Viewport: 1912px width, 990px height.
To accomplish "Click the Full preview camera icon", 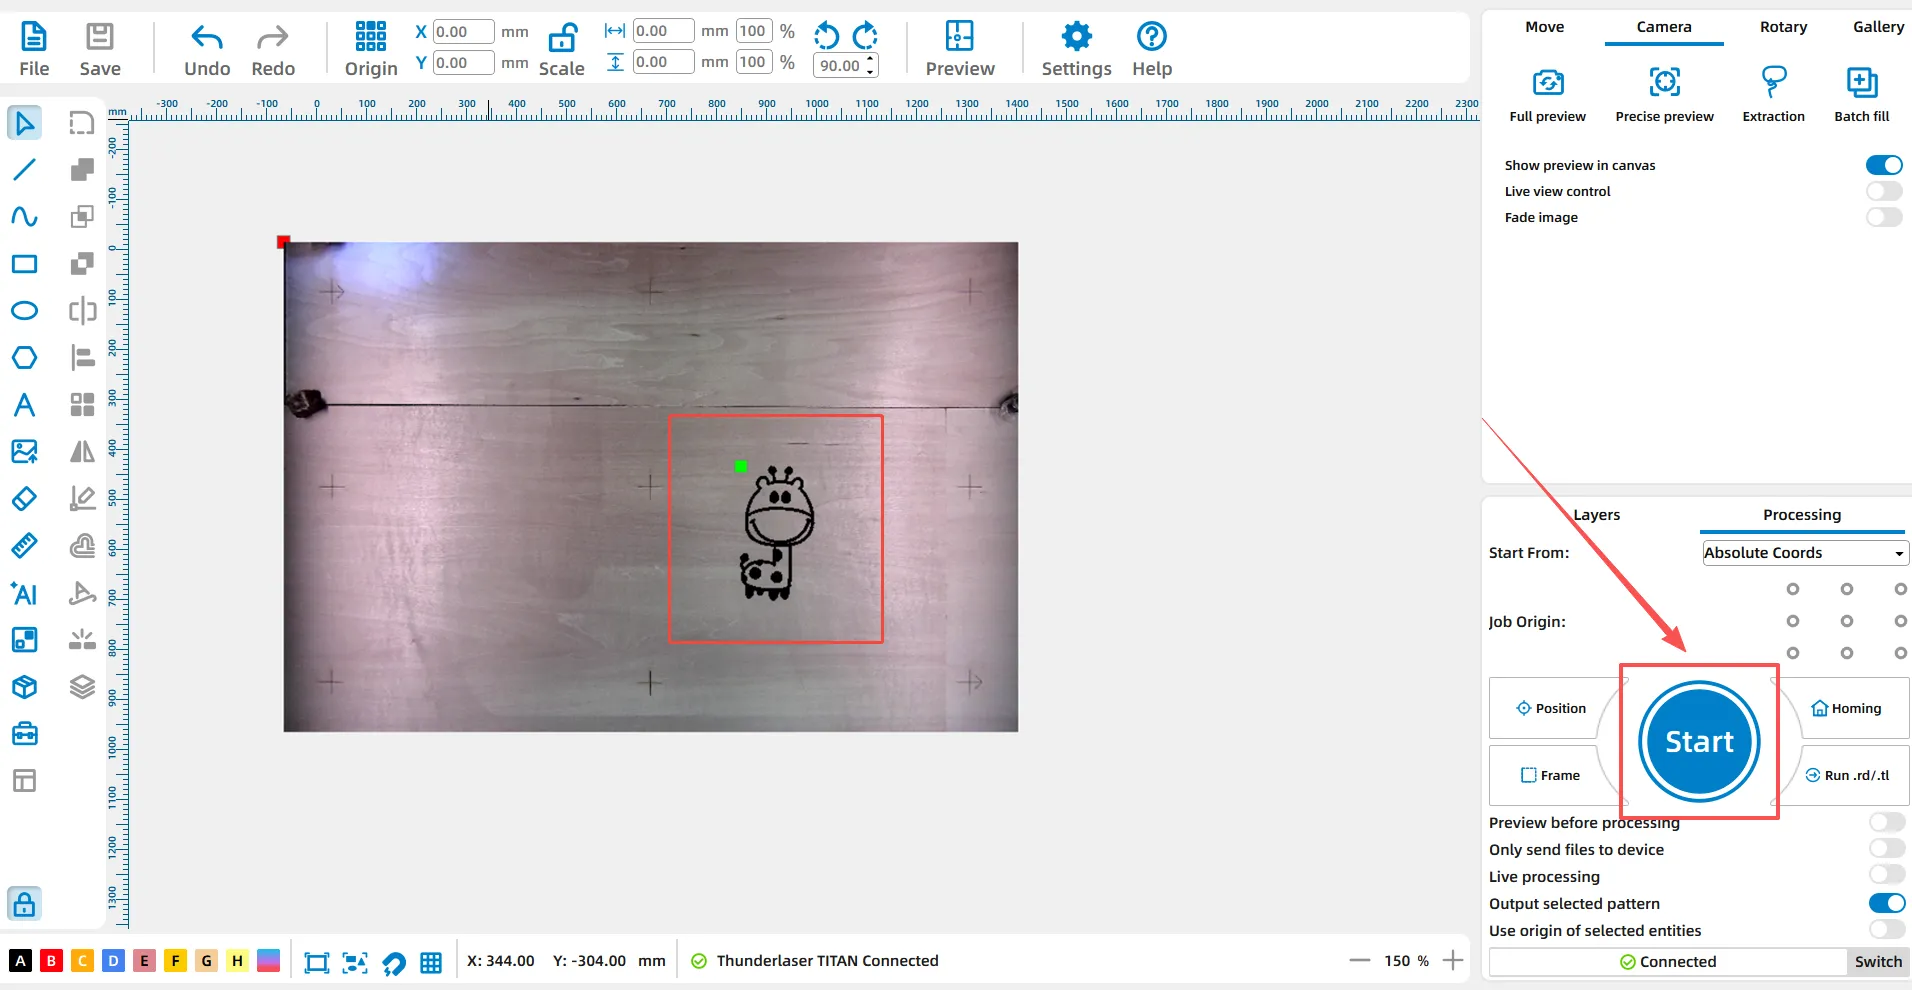I will (x=1547, y=83).
